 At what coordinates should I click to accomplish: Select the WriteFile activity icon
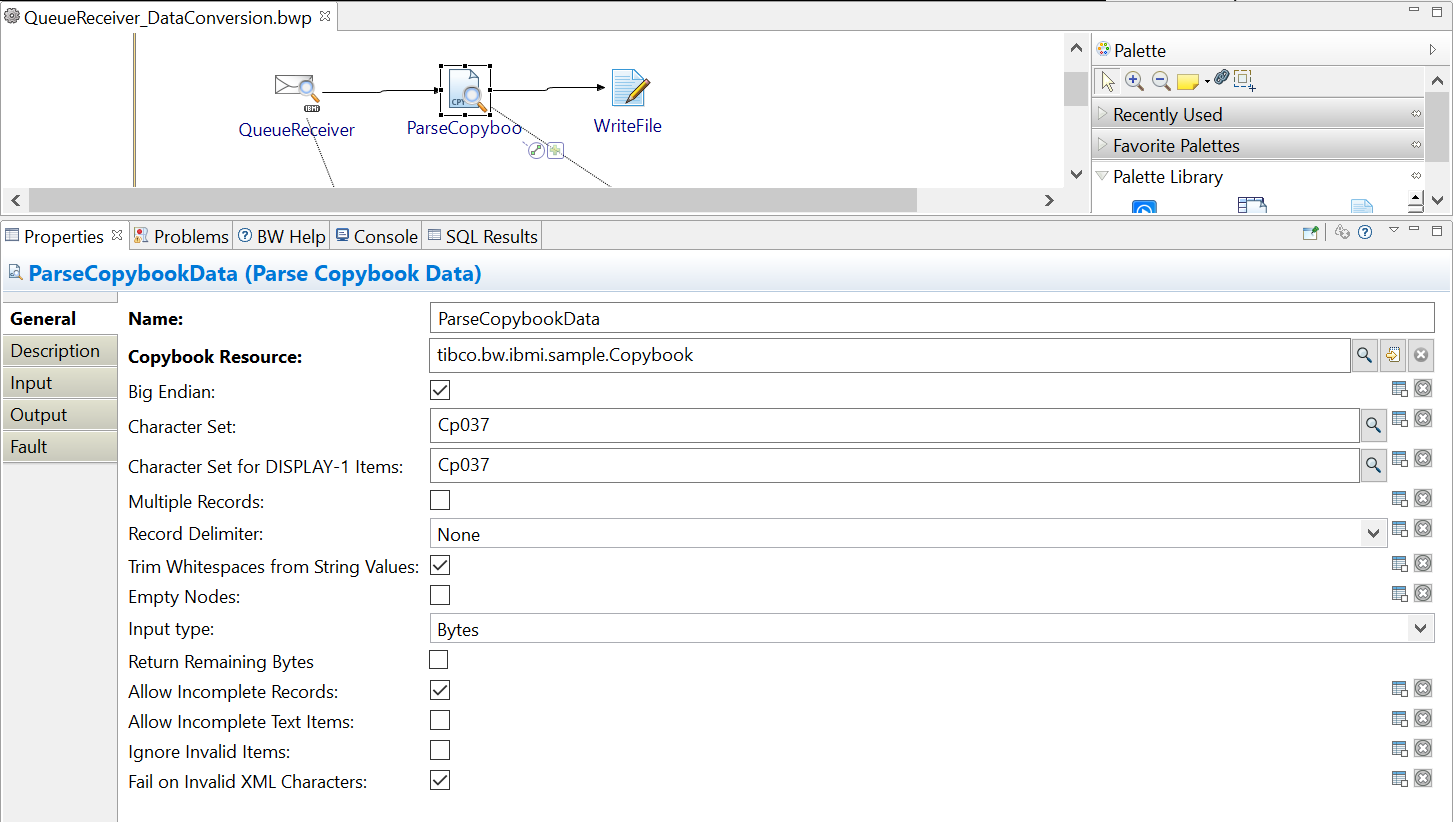coord(629,89)
